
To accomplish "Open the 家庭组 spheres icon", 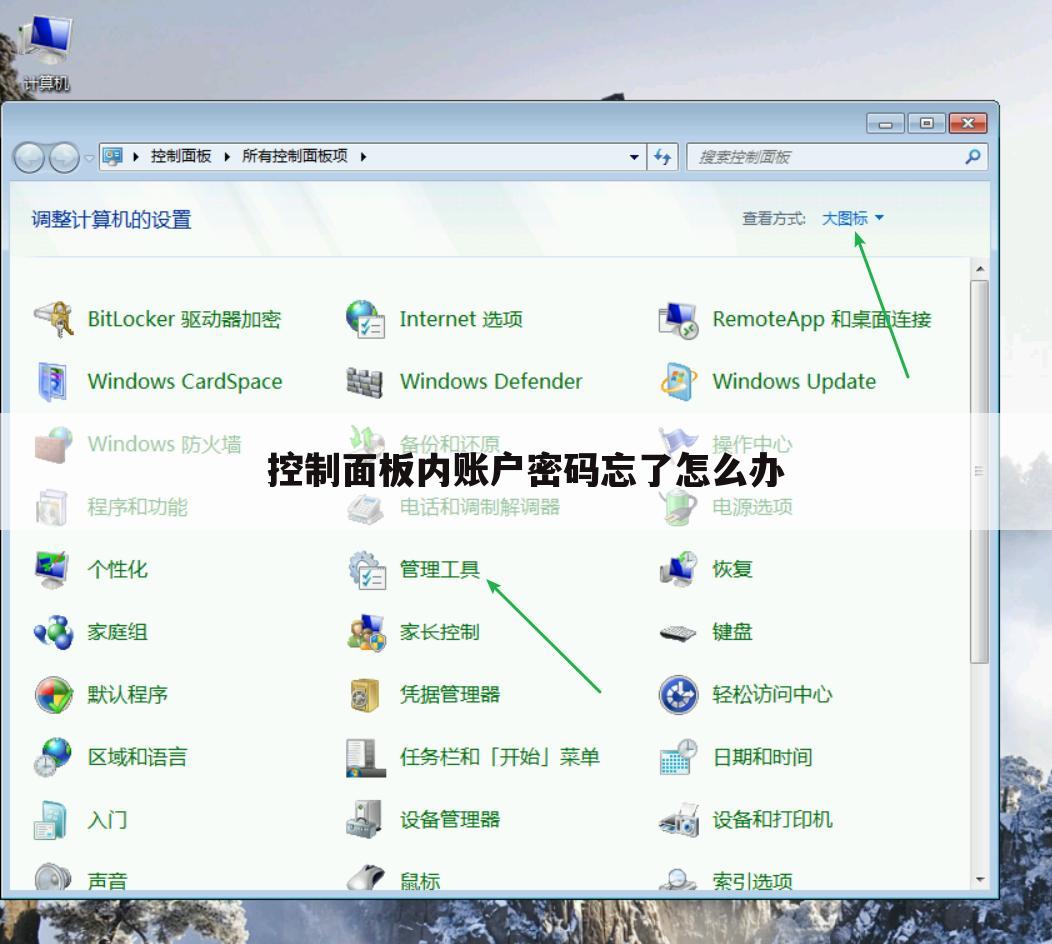I will pyautogui.click(x=53, y=632).
